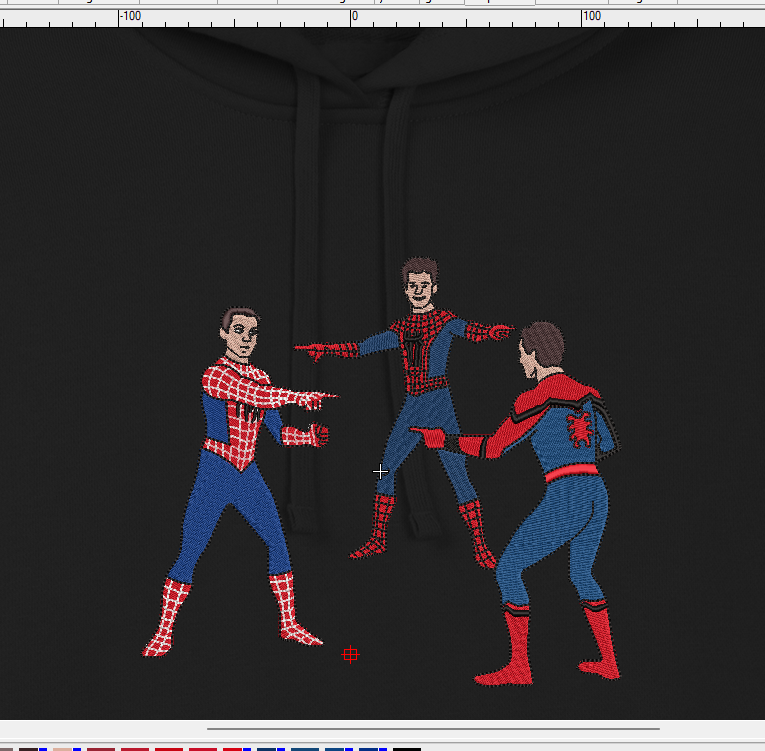Select the grey swatch at far left of palette
765x751 pixels.
coord(6,748)
